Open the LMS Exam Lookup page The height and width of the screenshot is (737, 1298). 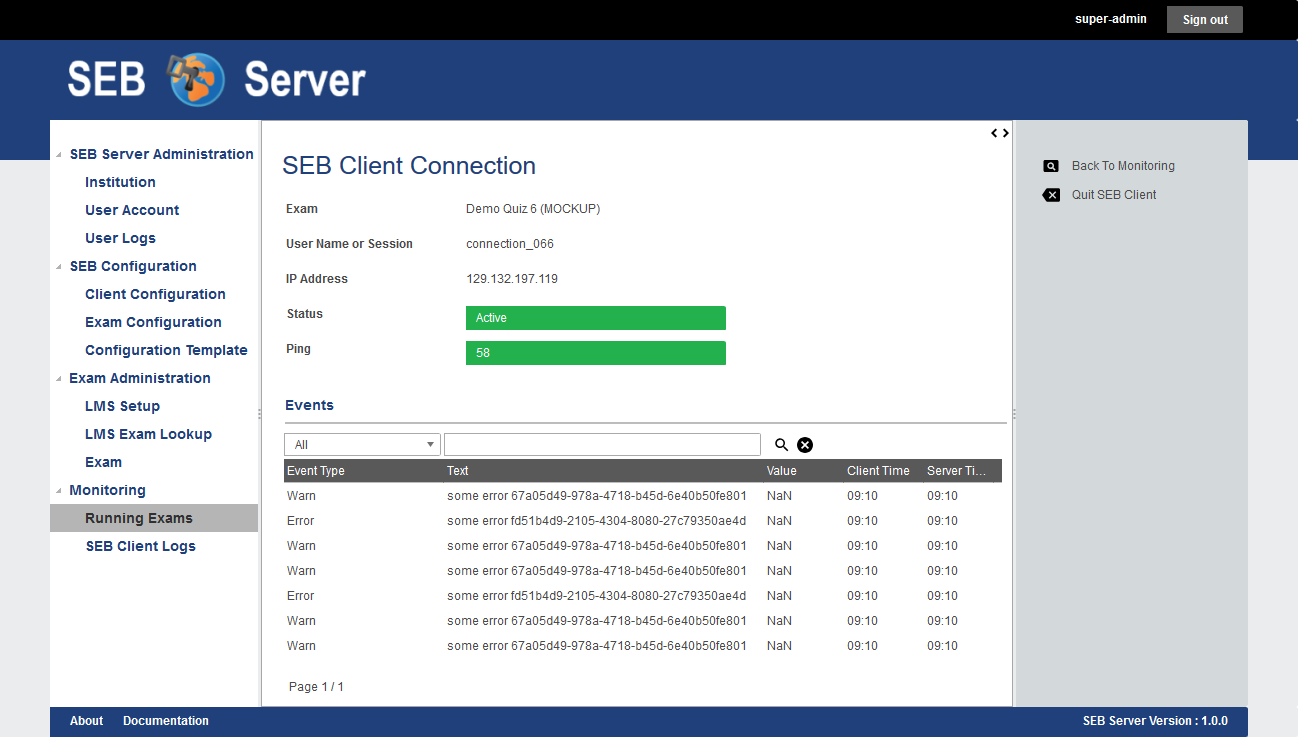(x=148, y=434)
